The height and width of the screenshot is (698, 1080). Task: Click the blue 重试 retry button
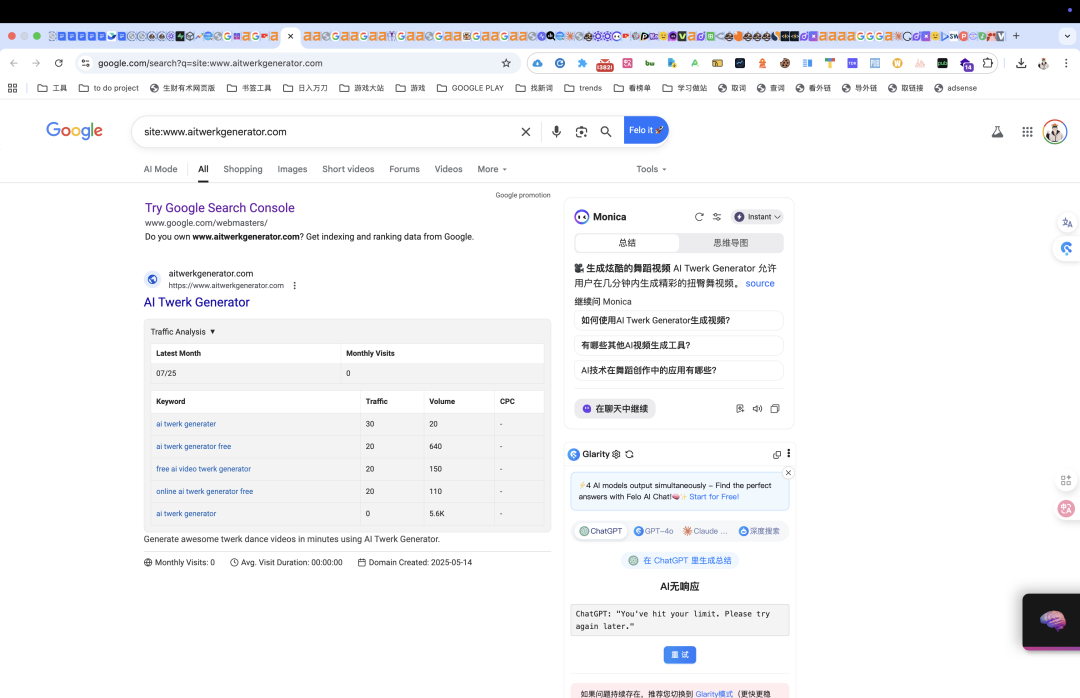(x=680, y=655)
